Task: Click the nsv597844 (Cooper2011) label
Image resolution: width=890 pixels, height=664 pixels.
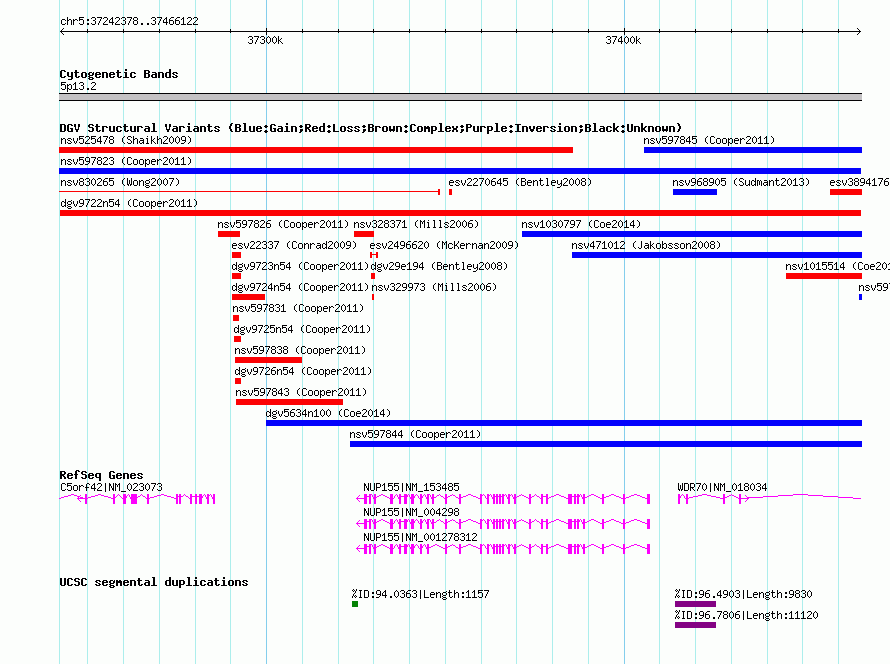Action: 415,434
